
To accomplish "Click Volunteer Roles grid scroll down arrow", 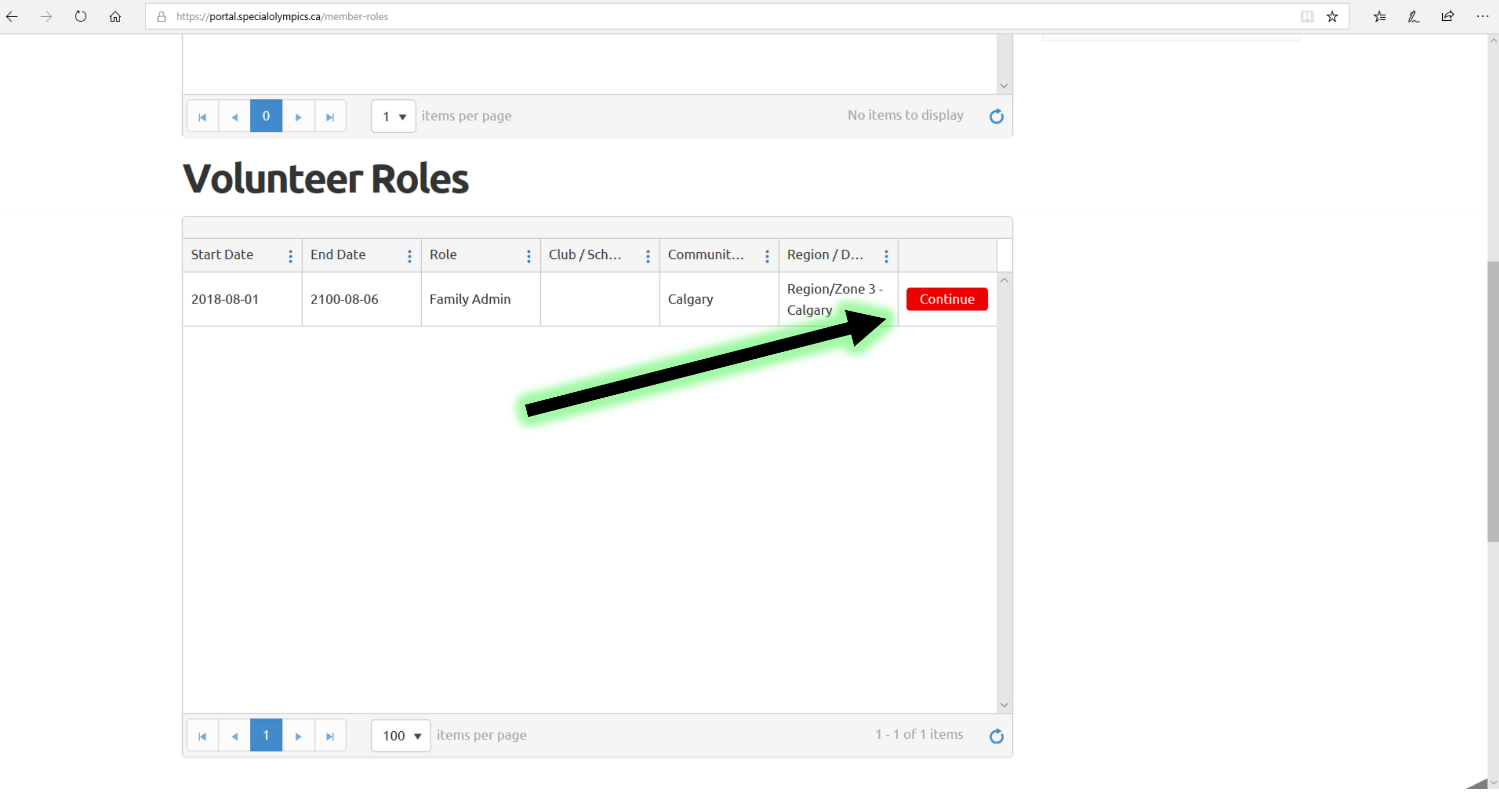I will (x=1005, y=705).
